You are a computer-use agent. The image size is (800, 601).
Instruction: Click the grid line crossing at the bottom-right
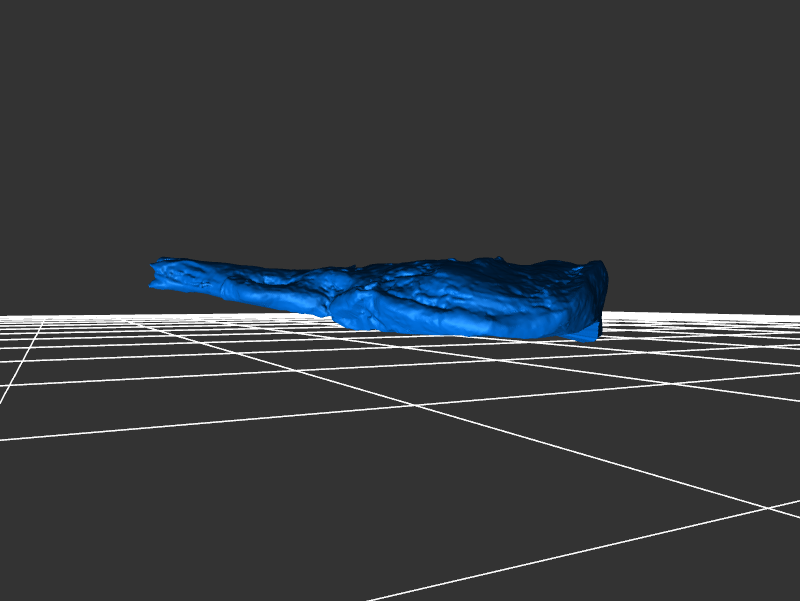pos(768,507)
